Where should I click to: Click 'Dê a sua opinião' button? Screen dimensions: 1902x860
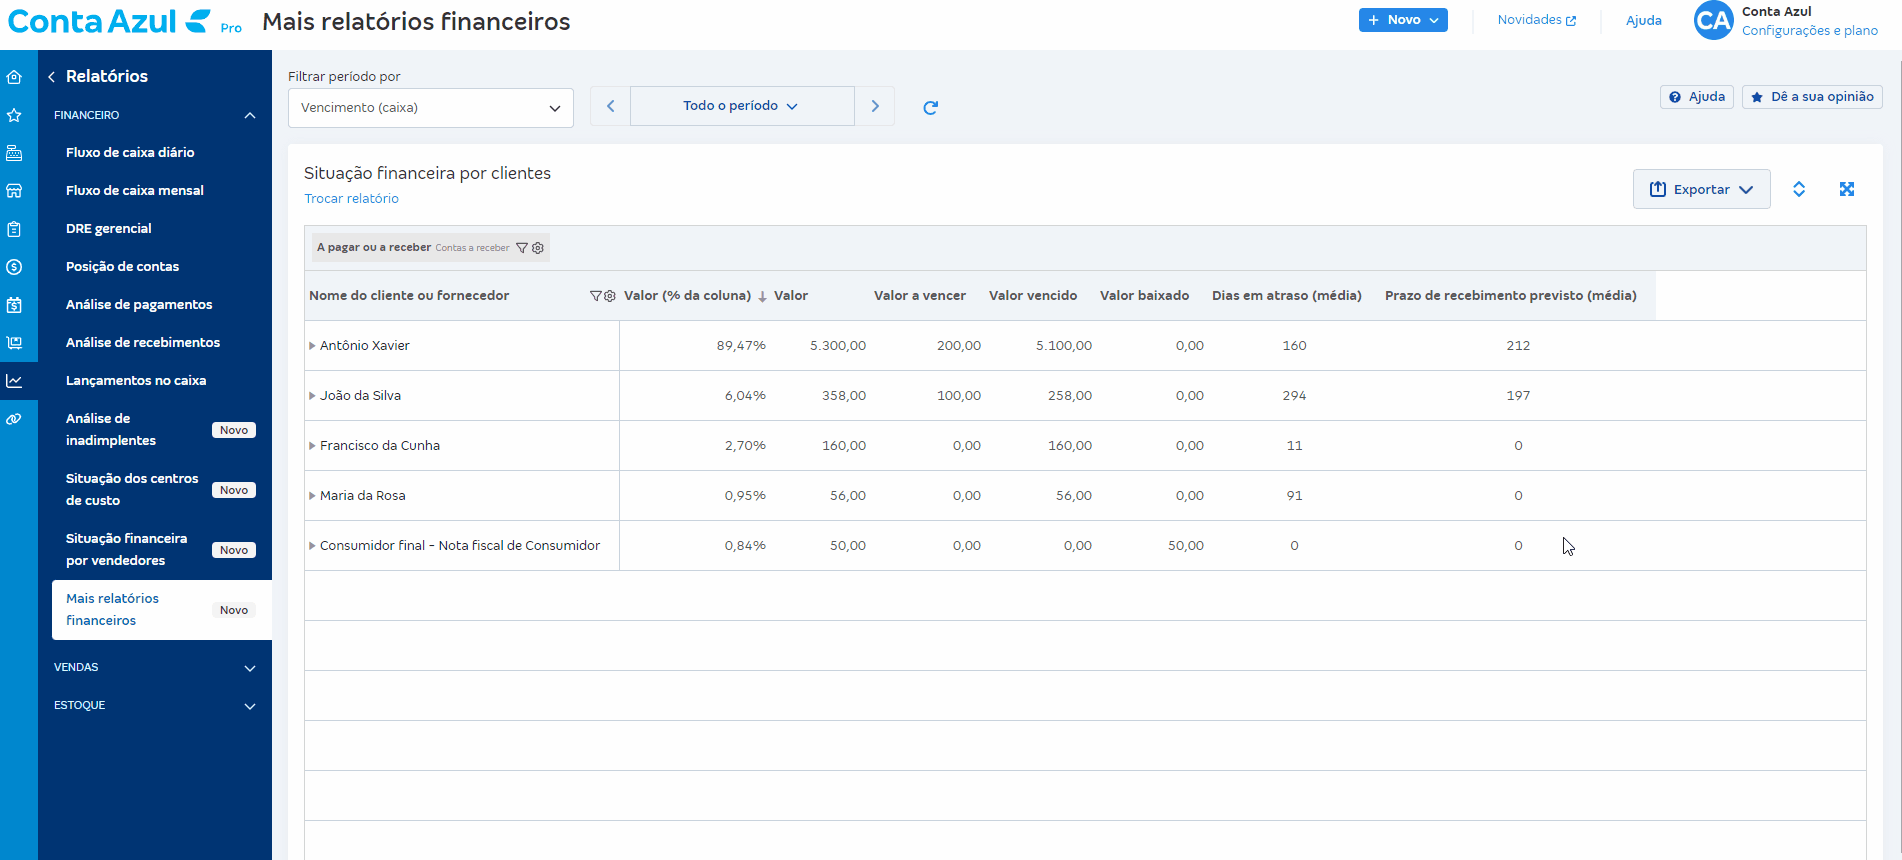[x=1812, y=97]
